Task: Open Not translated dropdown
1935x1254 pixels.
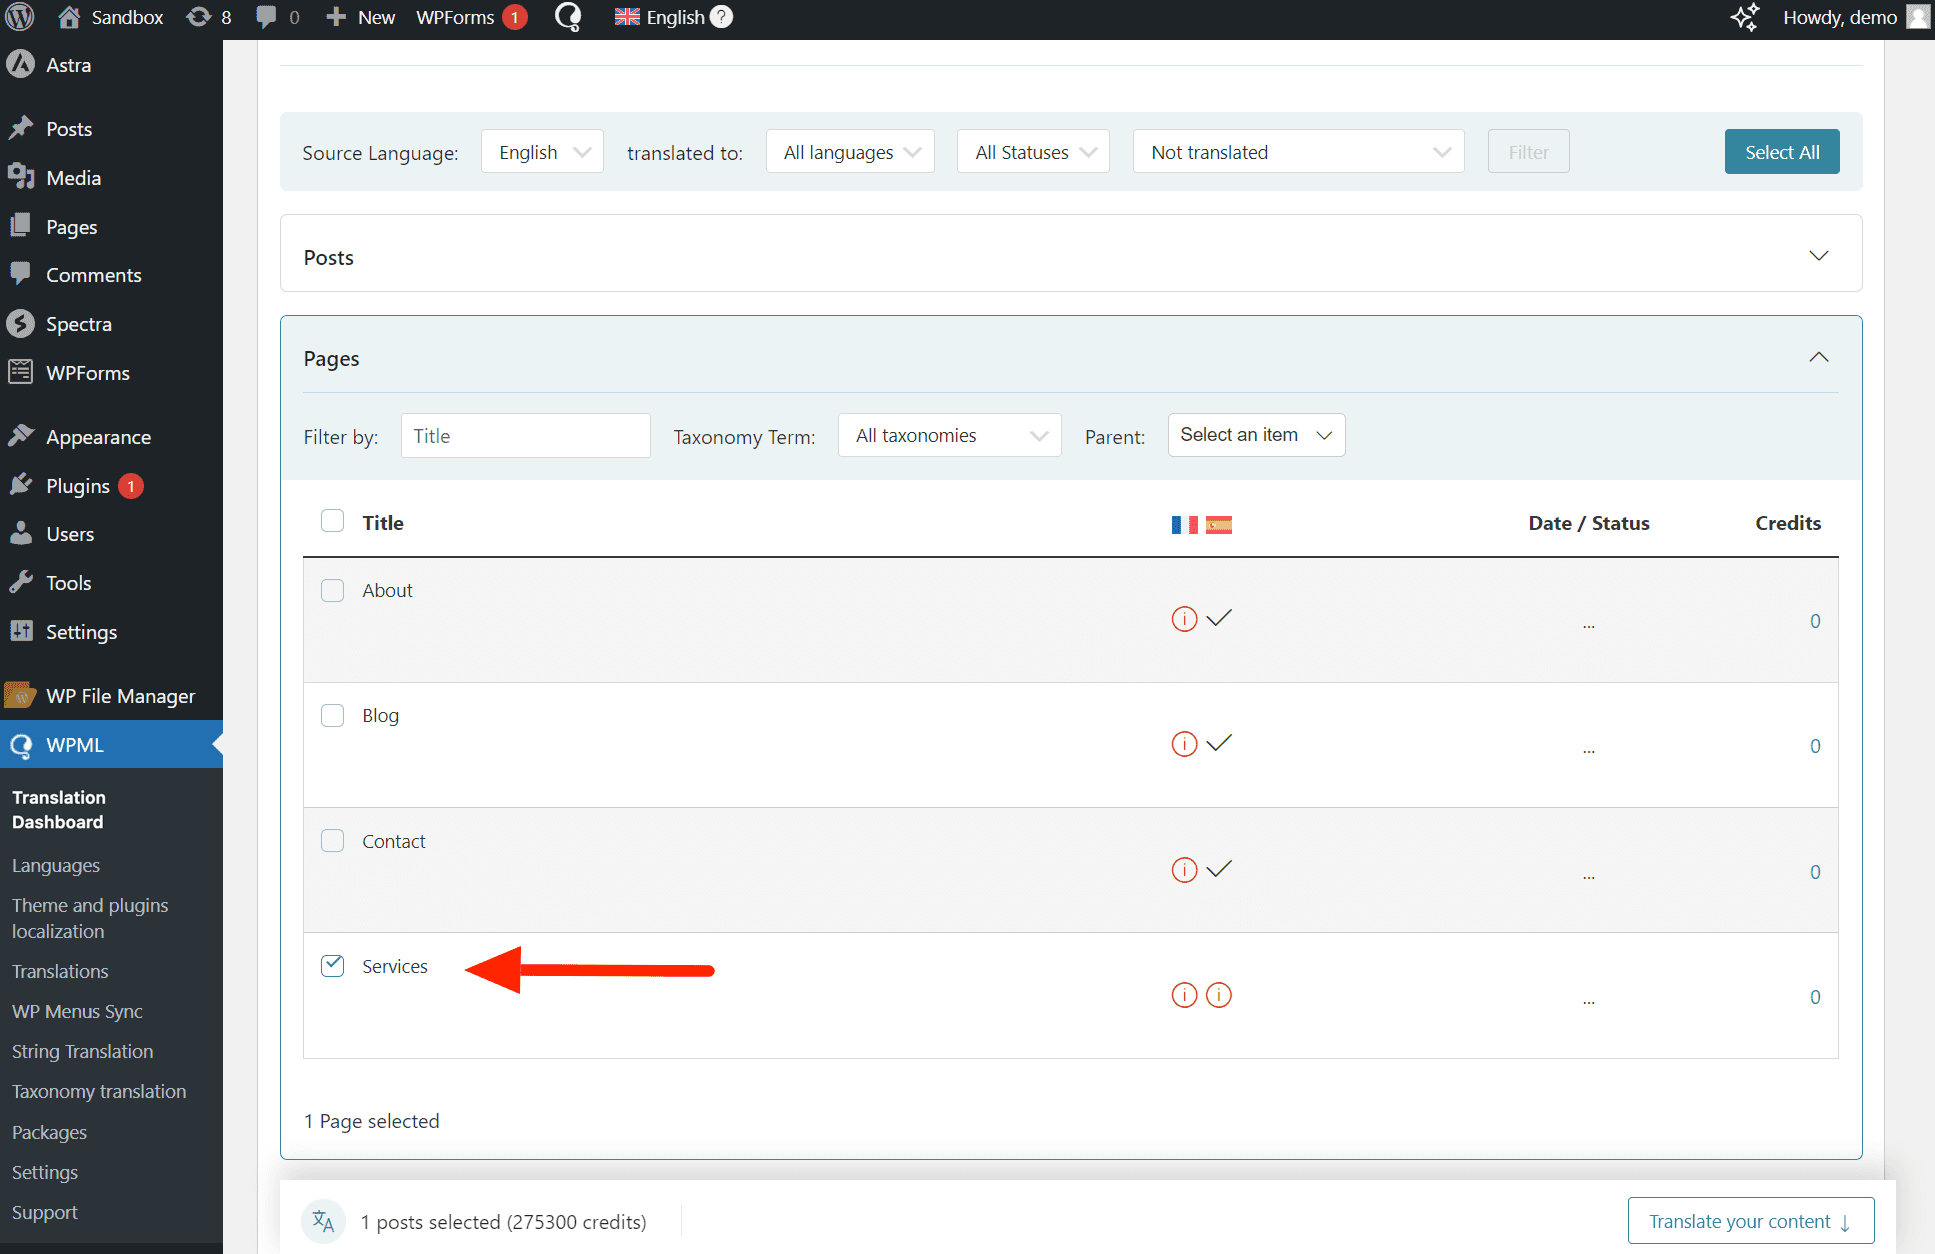Action: point(1298,152)
